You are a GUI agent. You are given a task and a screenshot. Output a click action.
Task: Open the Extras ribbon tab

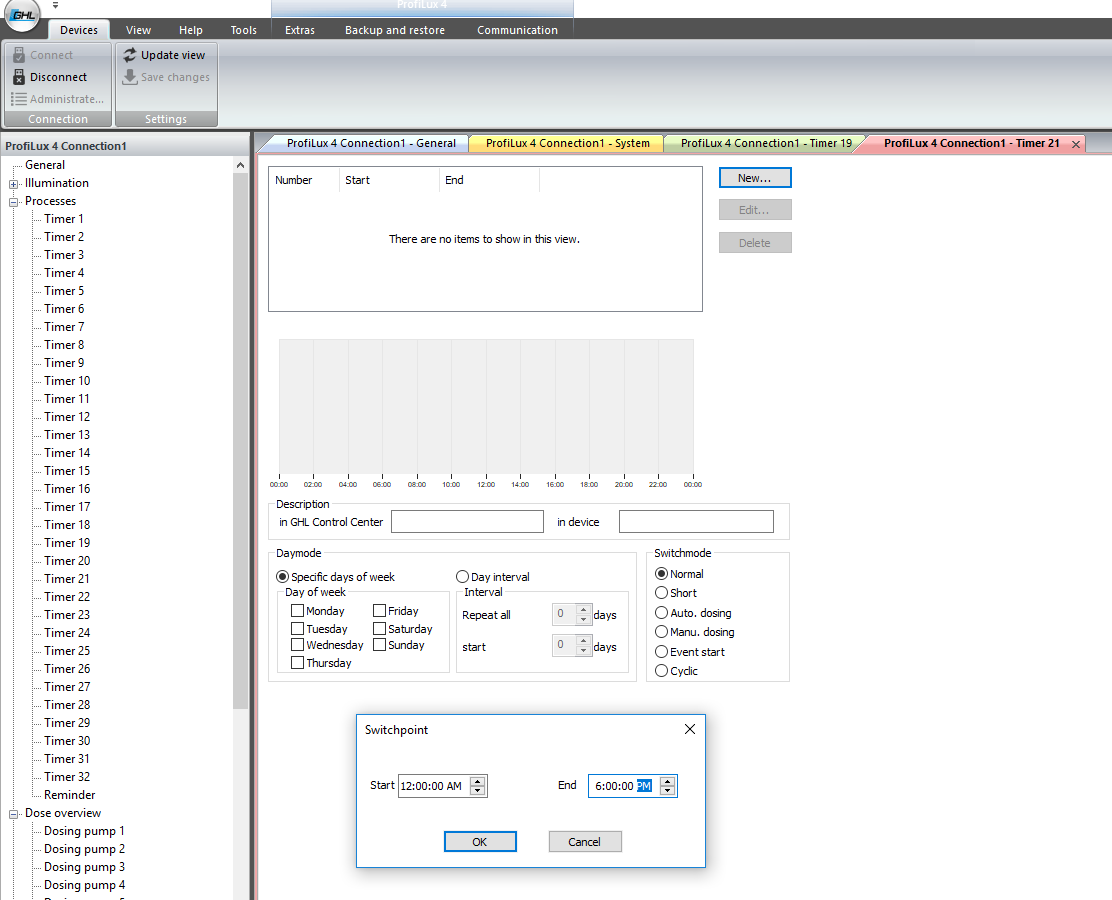[300, 30]
